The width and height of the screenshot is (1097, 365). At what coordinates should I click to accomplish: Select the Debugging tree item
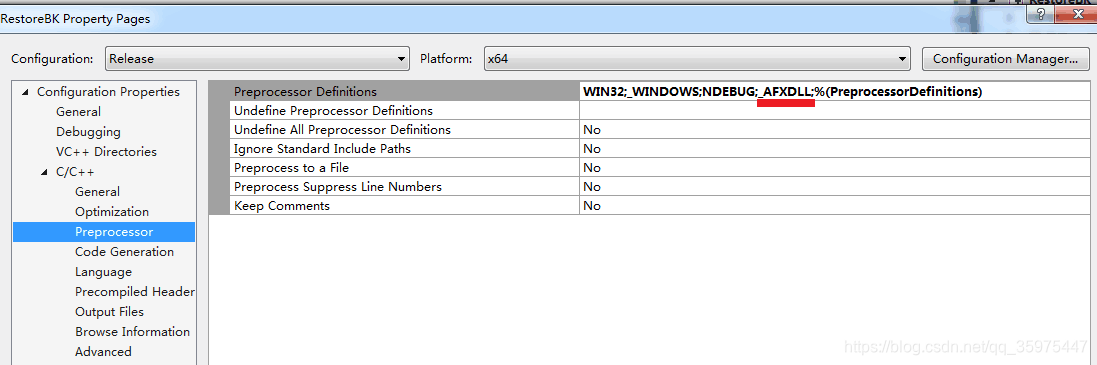click(x=88, y=131)
